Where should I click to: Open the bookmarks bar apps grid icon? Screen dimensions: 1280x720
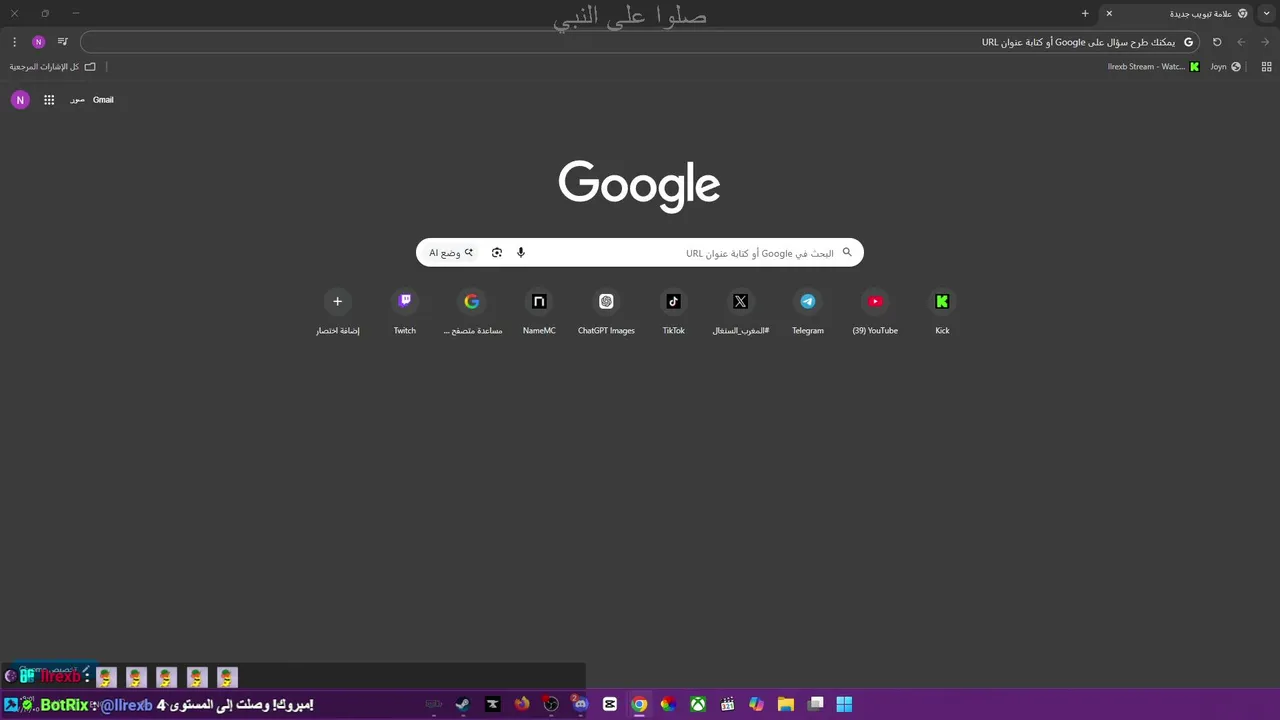click(1266, 67)
